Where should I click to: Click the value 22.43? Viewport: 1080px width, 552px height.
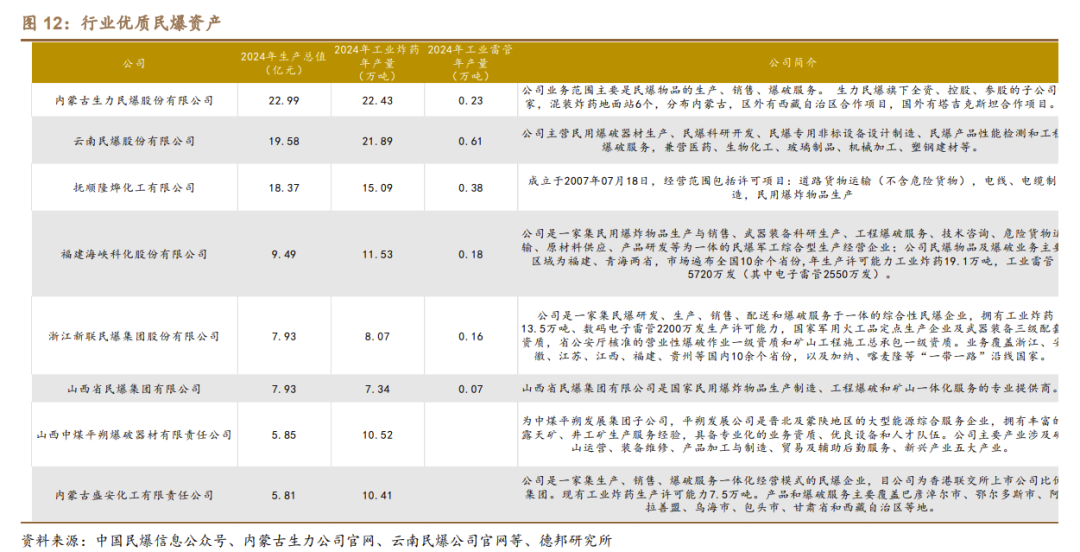coord(377,101)
